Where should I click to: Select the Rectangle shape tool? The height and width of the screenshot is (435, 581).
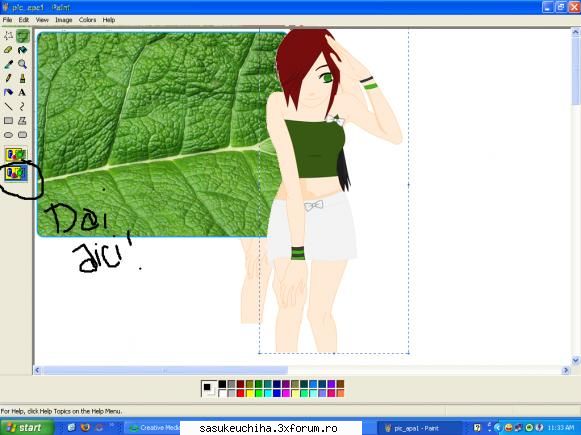click(x=8, y=121)
